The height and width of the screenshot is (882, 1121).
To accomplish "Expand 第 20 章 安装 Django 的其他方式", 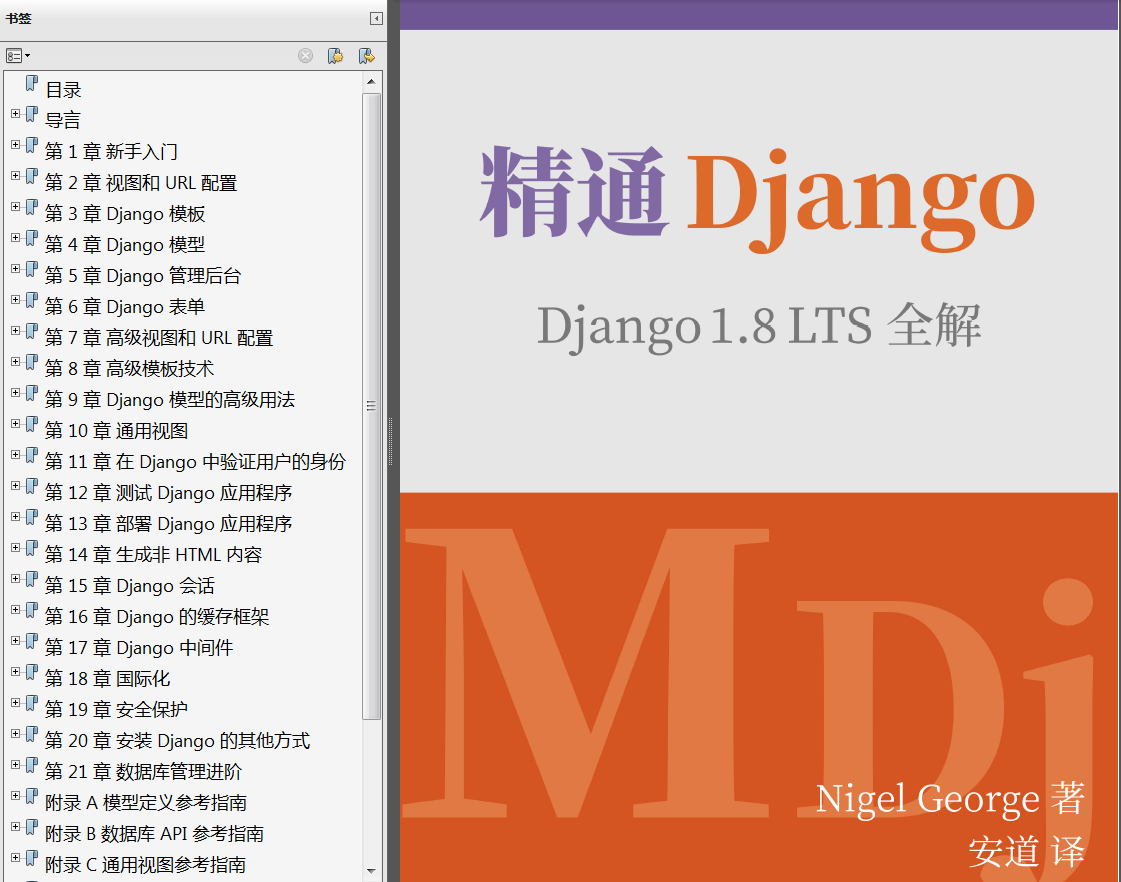I will point(16,733).
